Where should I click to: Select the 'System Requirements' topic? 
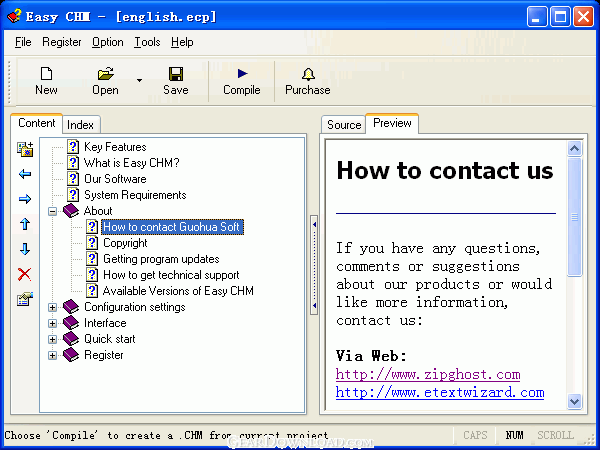135,195
